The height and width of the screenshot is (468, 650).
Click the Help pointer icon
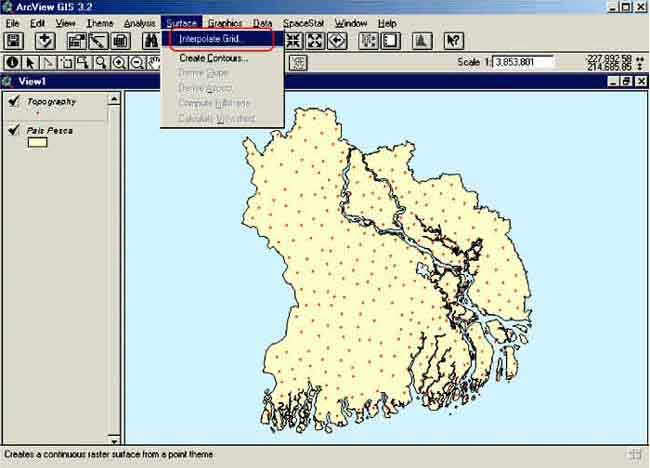pyautogui.click(x=453, y=41)
